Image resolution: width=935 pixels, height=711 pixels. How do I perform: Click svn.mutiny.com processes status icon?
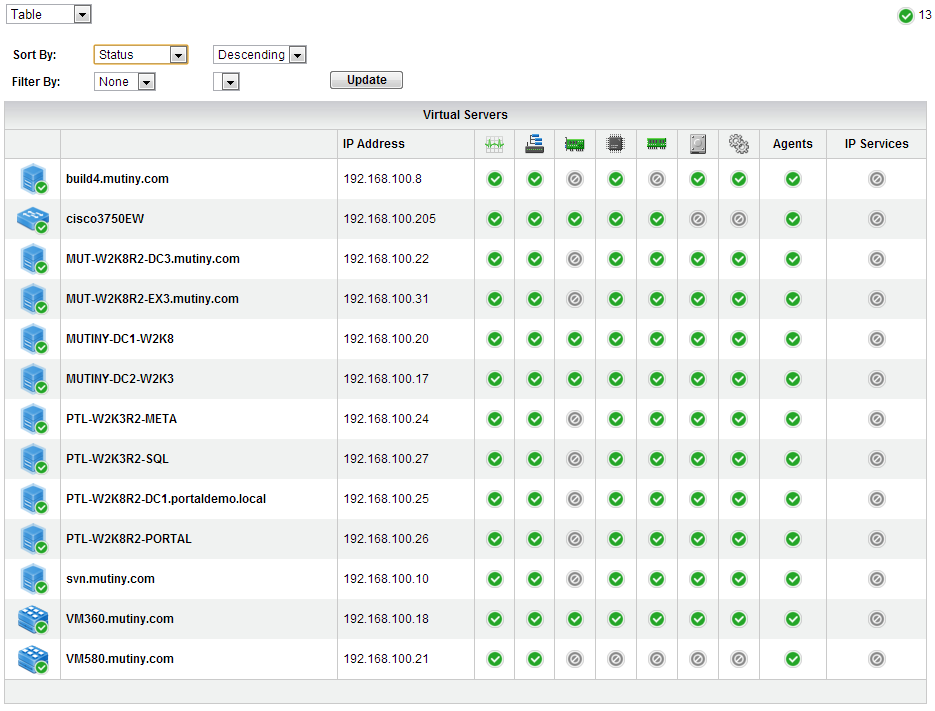click(739, 579)
